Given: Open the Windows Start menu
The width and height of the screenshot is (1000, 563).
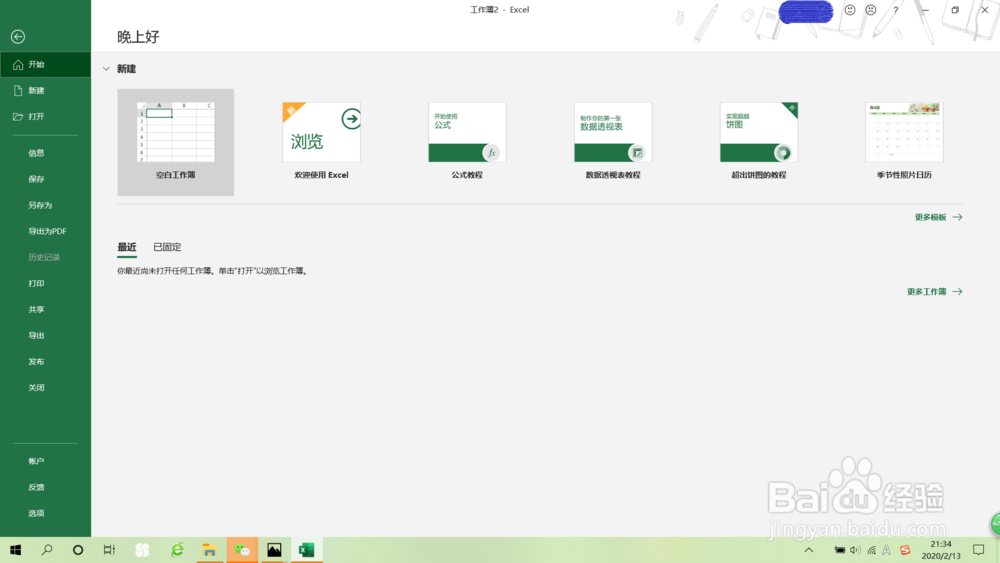Looking at the screenshot, I should click(x=15, y=550).
